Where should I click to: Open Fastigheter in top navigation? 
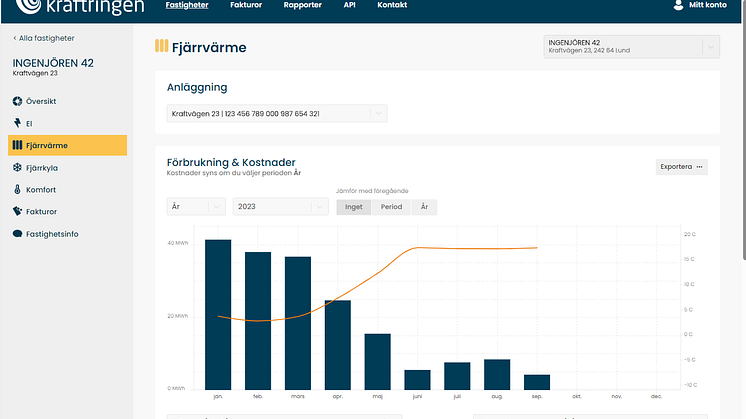pyautogui.click(x=187, y=5)
